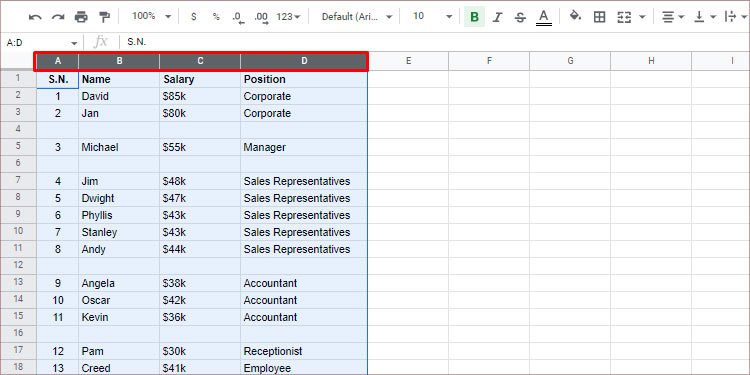Click the Undo arrow icon

coord(35,17)
